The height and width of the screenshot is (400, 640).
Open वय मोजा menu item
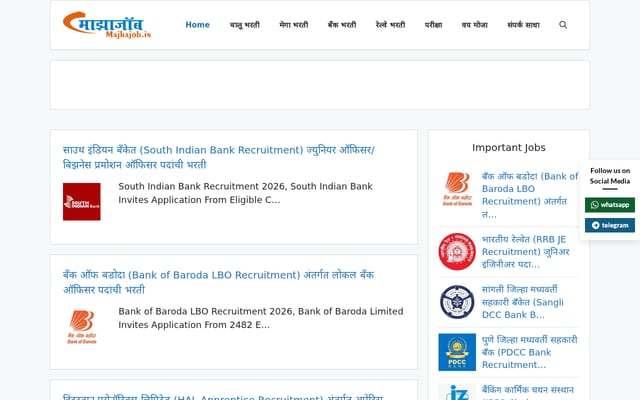475,25
